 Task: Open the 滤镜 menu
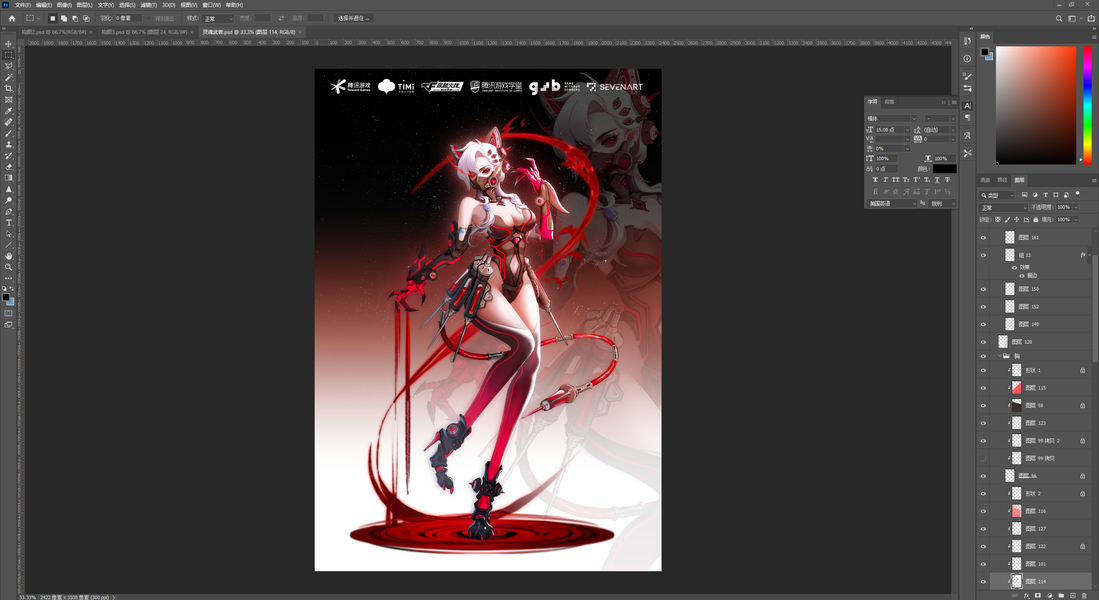pyautogui.click(x=149, y=5)
